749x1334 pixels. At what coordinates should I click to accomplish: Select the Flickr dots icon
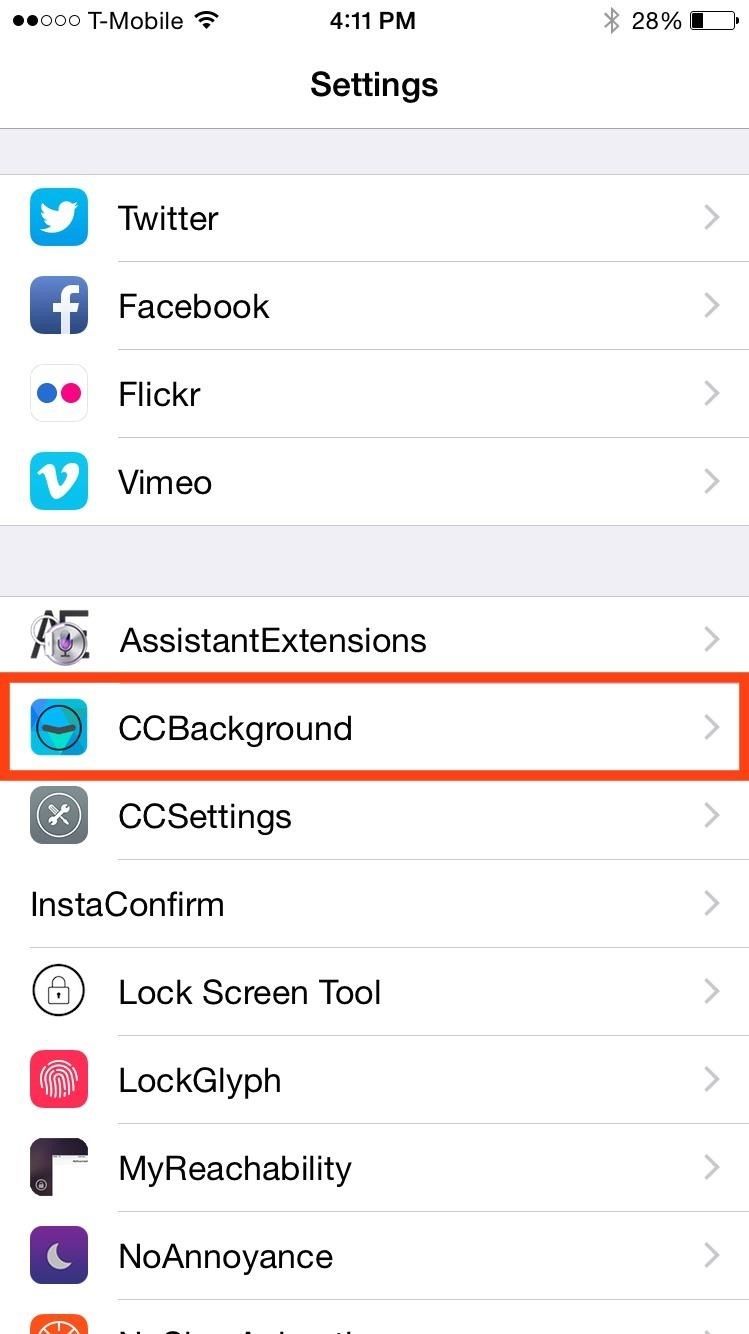[x=58, y=393]
